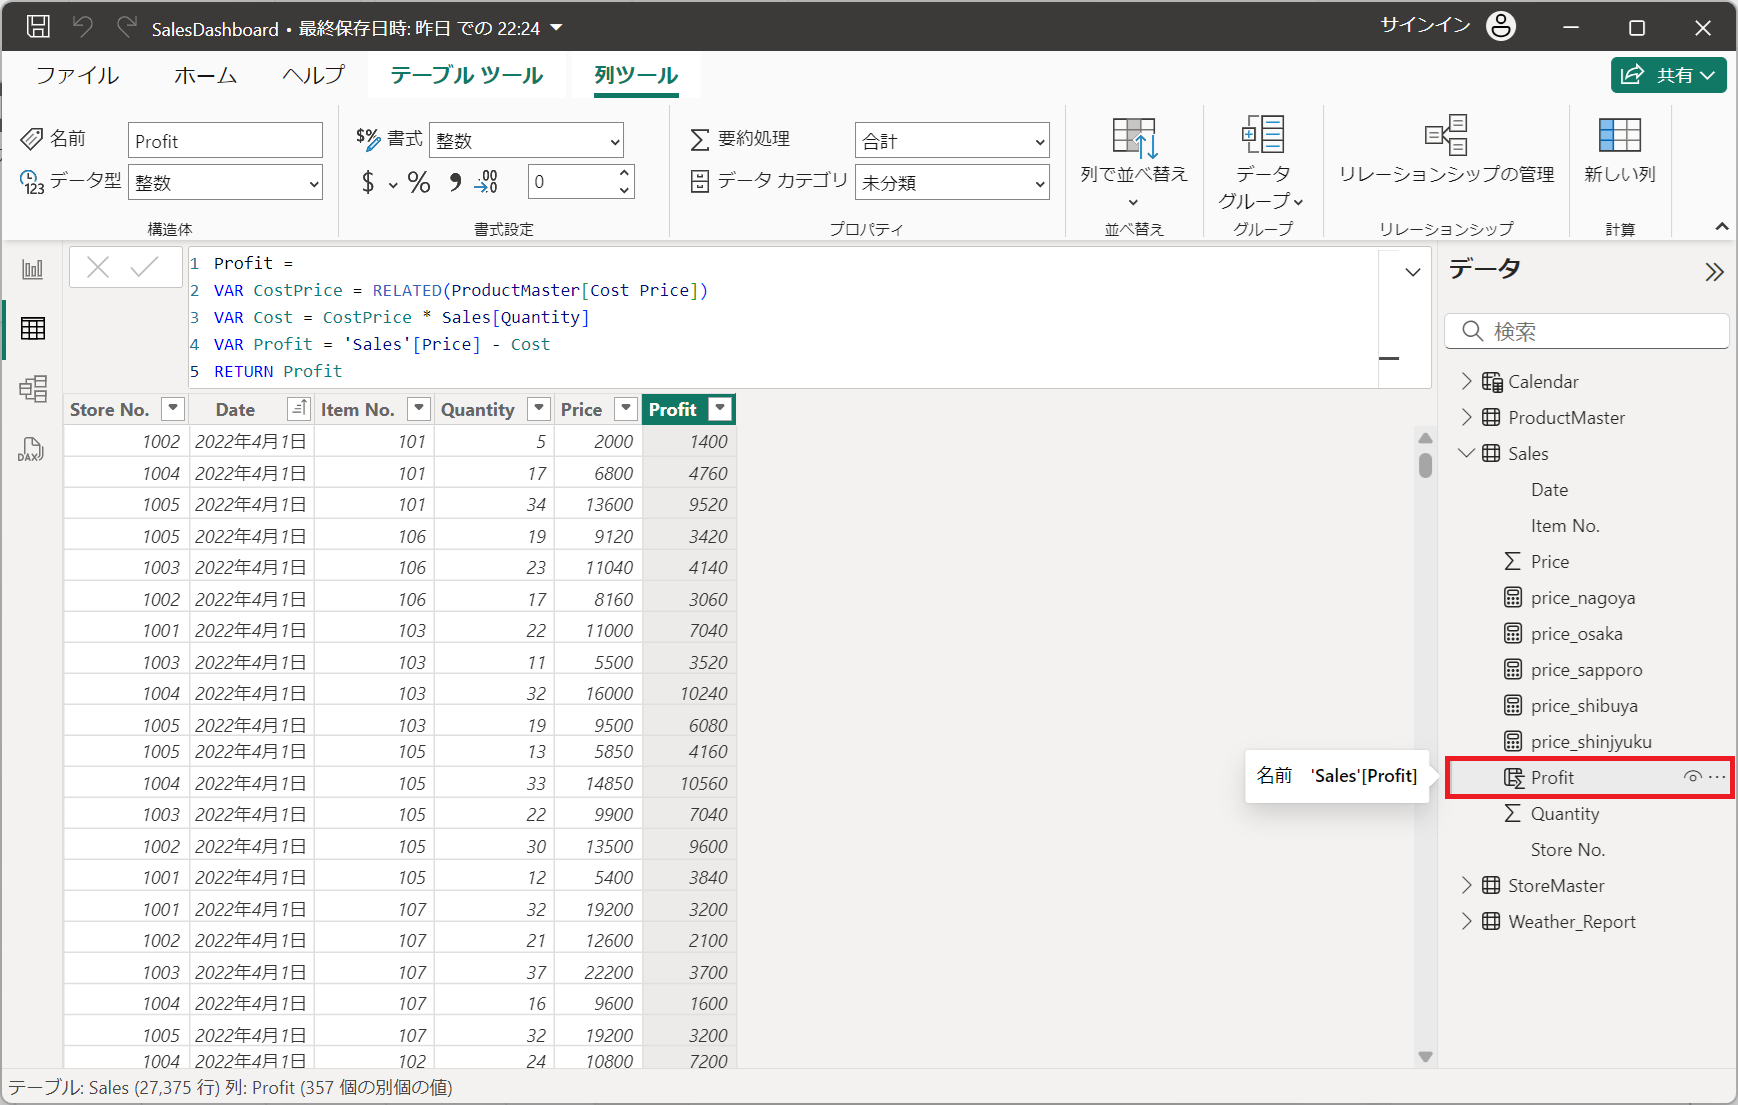Open the ホーム ribbon tab
The height and width of the screenshot is (1105, 1738).
(205, 76)
